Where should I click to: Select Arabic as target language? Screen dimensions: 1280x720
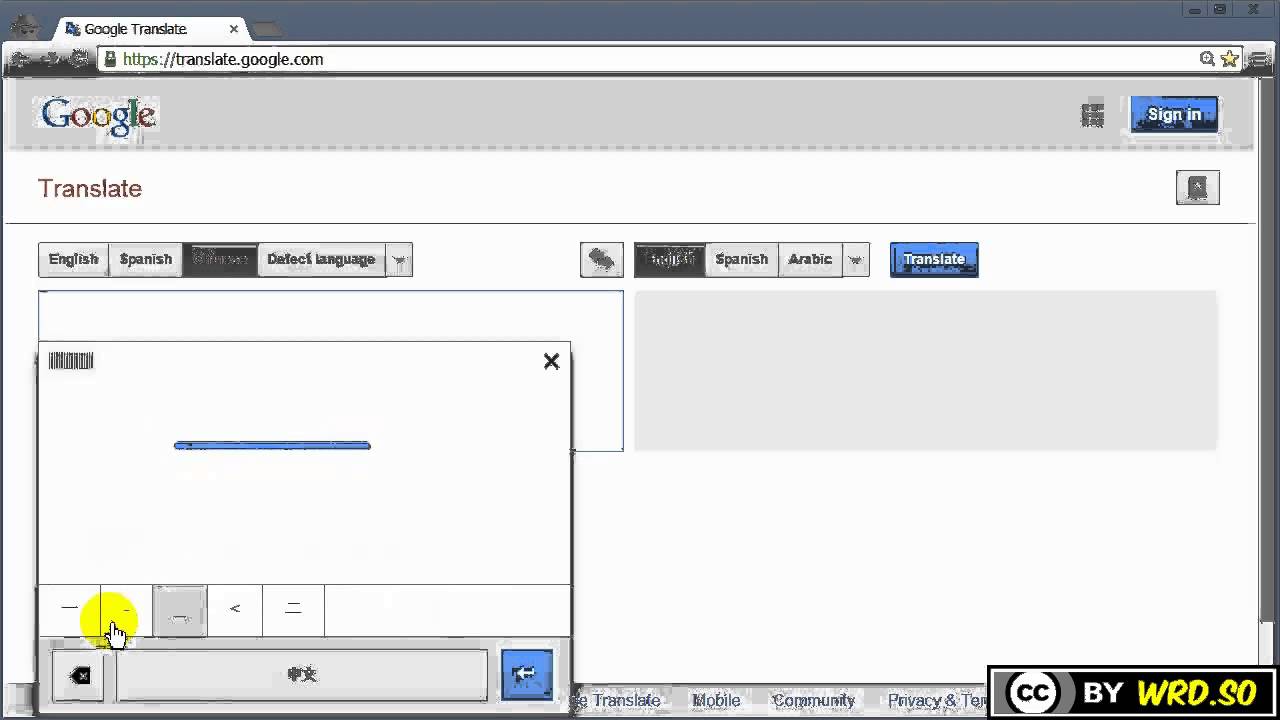[810, 259]
